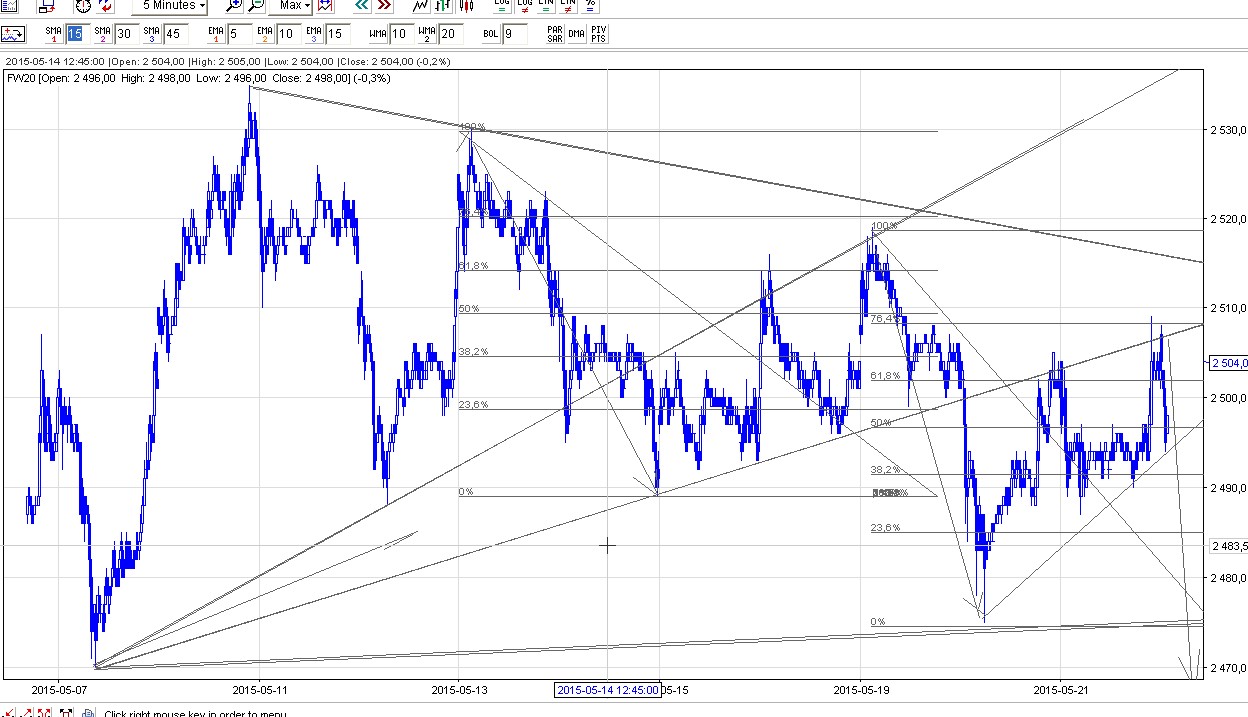Toggle the percent scale button
This screenshot has width=1248, height=717.
coord(590,5)
